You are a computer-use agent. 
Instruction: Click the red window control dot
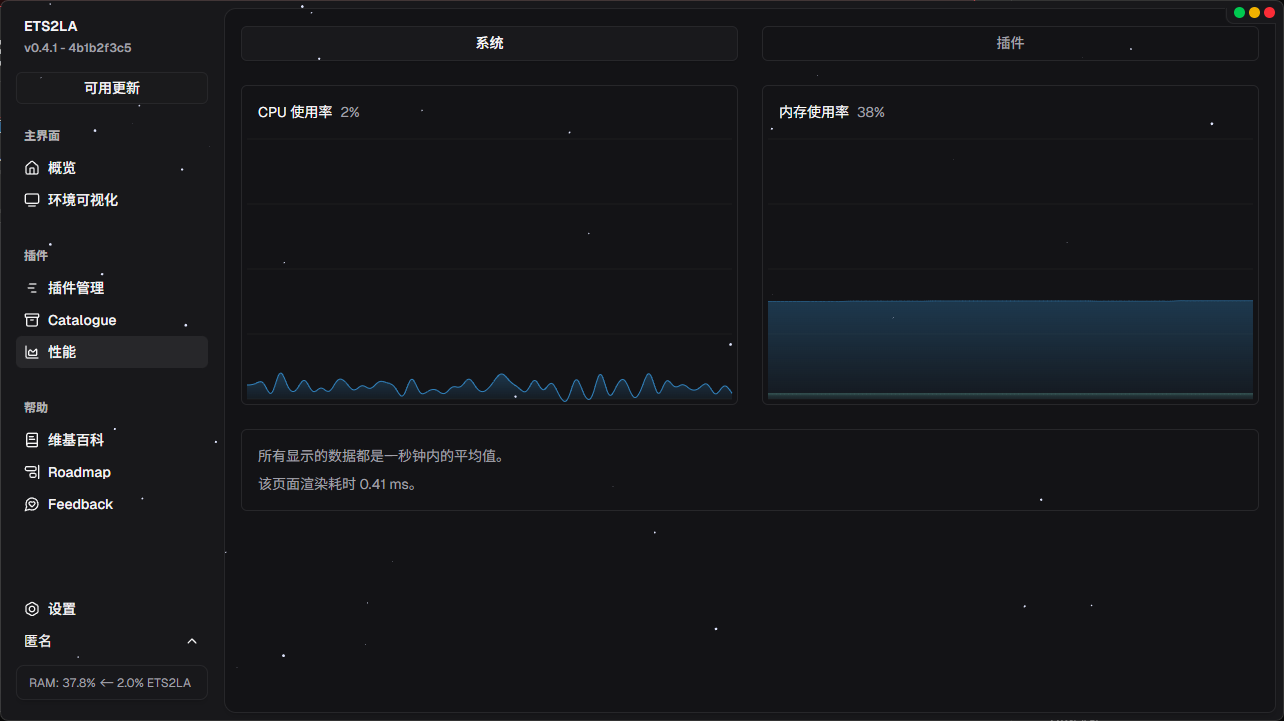[x=1268, y=13]
